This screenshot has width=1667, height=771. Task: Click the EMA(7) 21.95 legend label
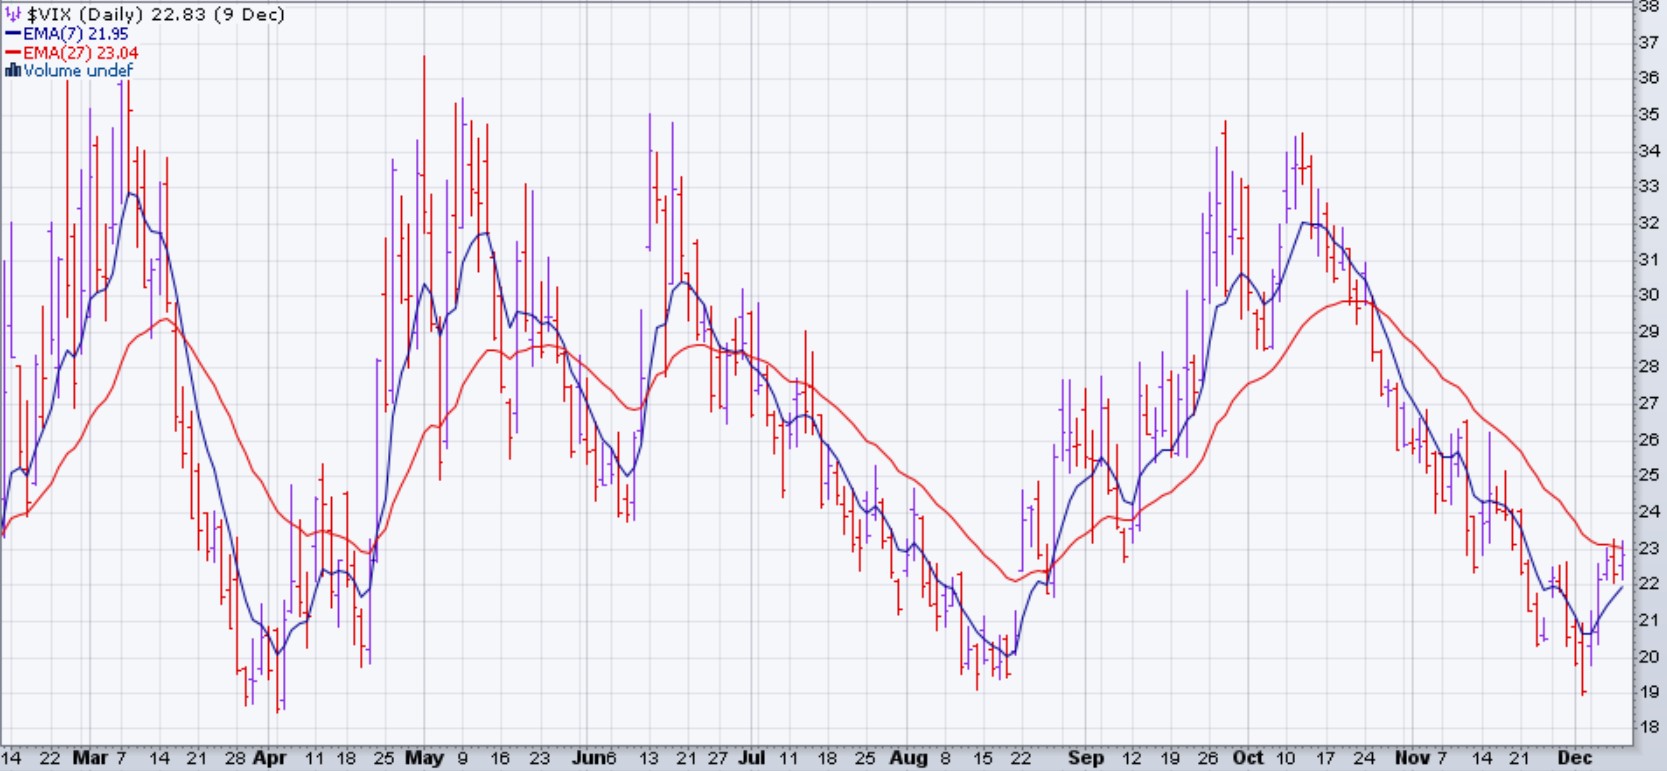76,34
